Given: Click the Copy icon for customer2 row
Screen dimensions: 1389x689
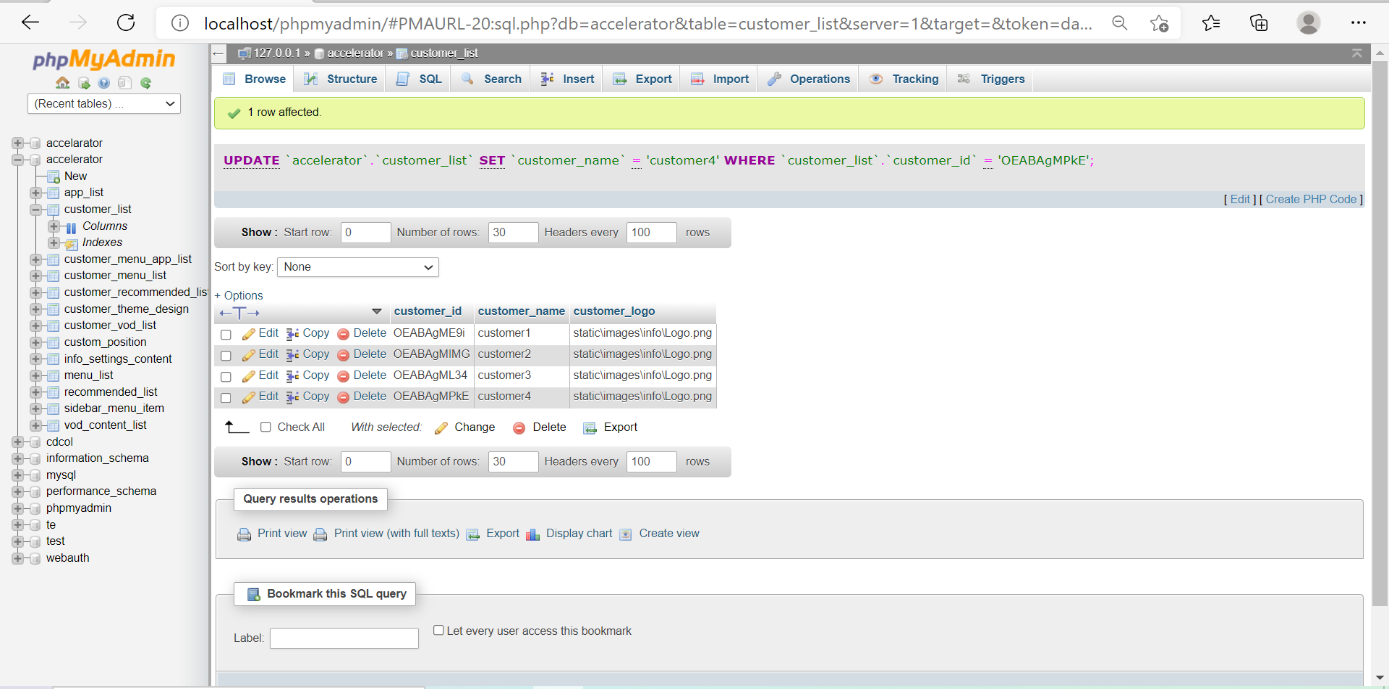Looking at the screenshot, I should click(293, 355).
